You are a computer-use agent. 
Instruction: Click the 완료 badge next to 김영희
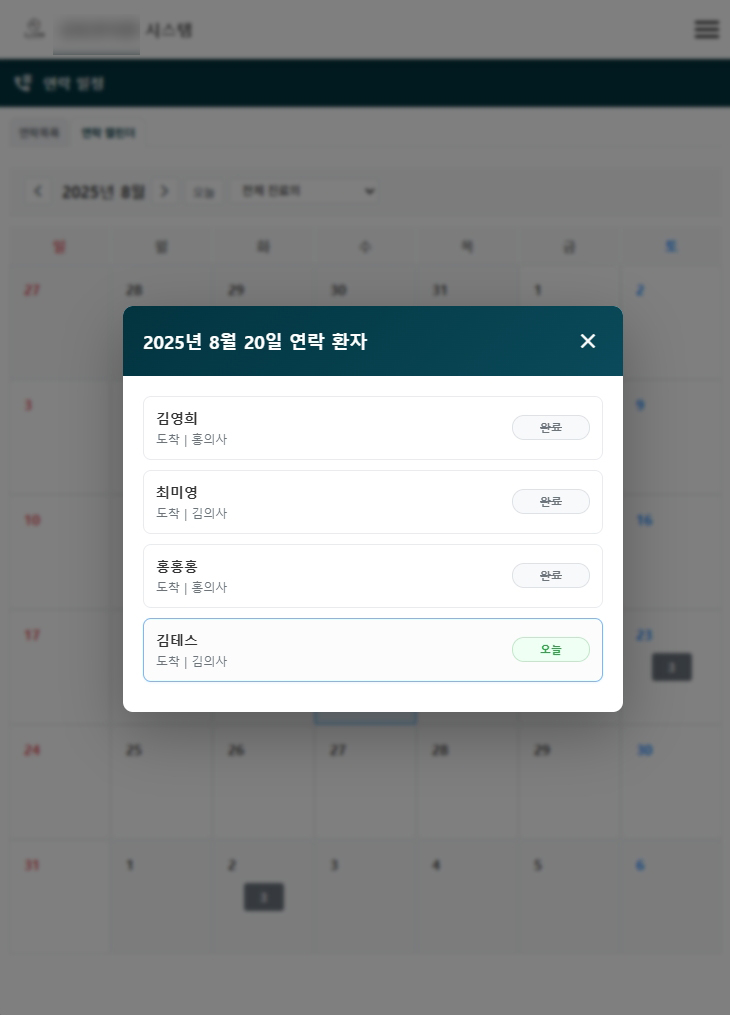click(x=551, y=427)
